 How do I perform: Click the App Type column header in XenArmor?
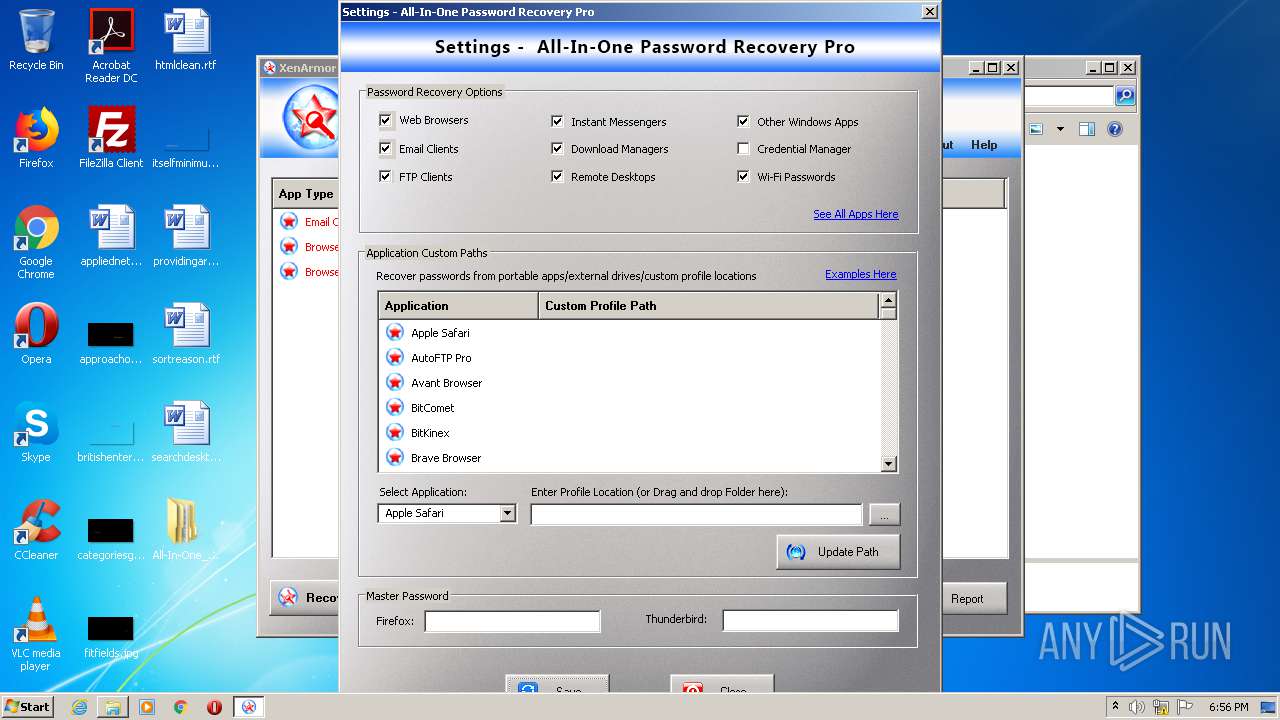tap(306, 194)
